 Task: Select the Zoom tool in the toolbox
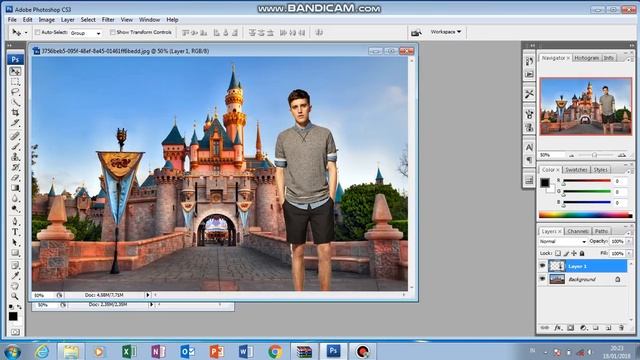tap(15, 296)
